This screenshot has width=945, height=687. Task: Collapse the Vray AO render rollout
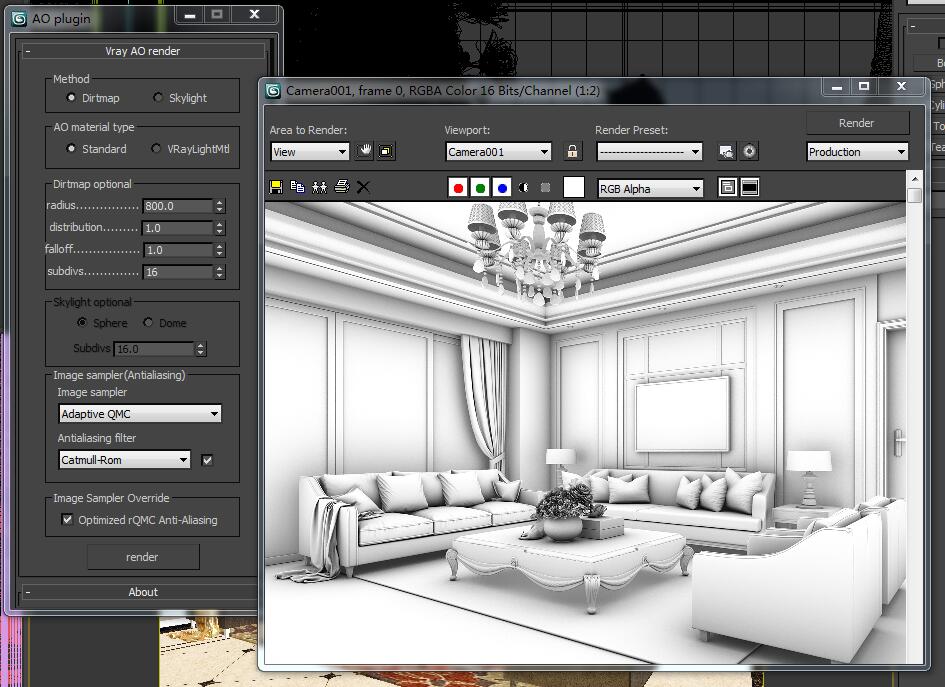(x=143, y=51)
